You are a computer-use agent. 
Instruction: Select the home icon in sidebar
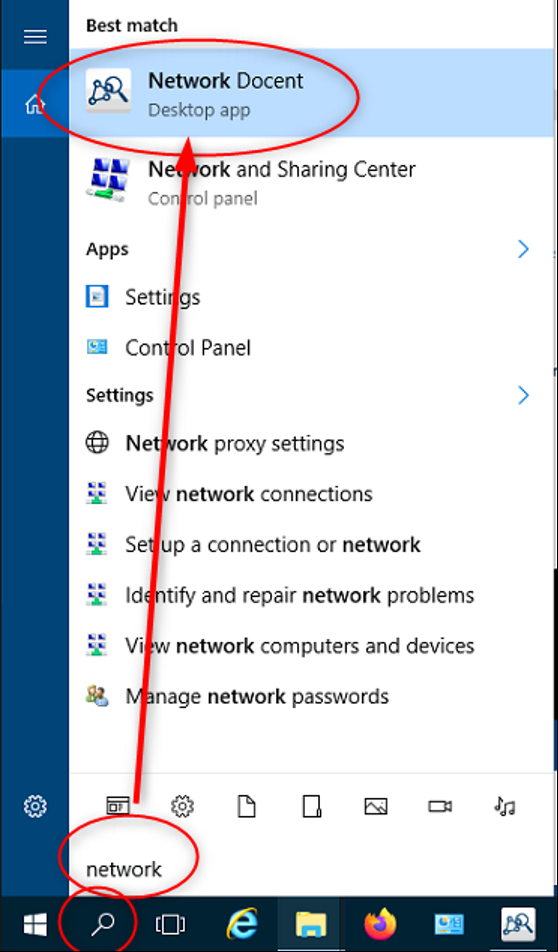click(35, 104)
